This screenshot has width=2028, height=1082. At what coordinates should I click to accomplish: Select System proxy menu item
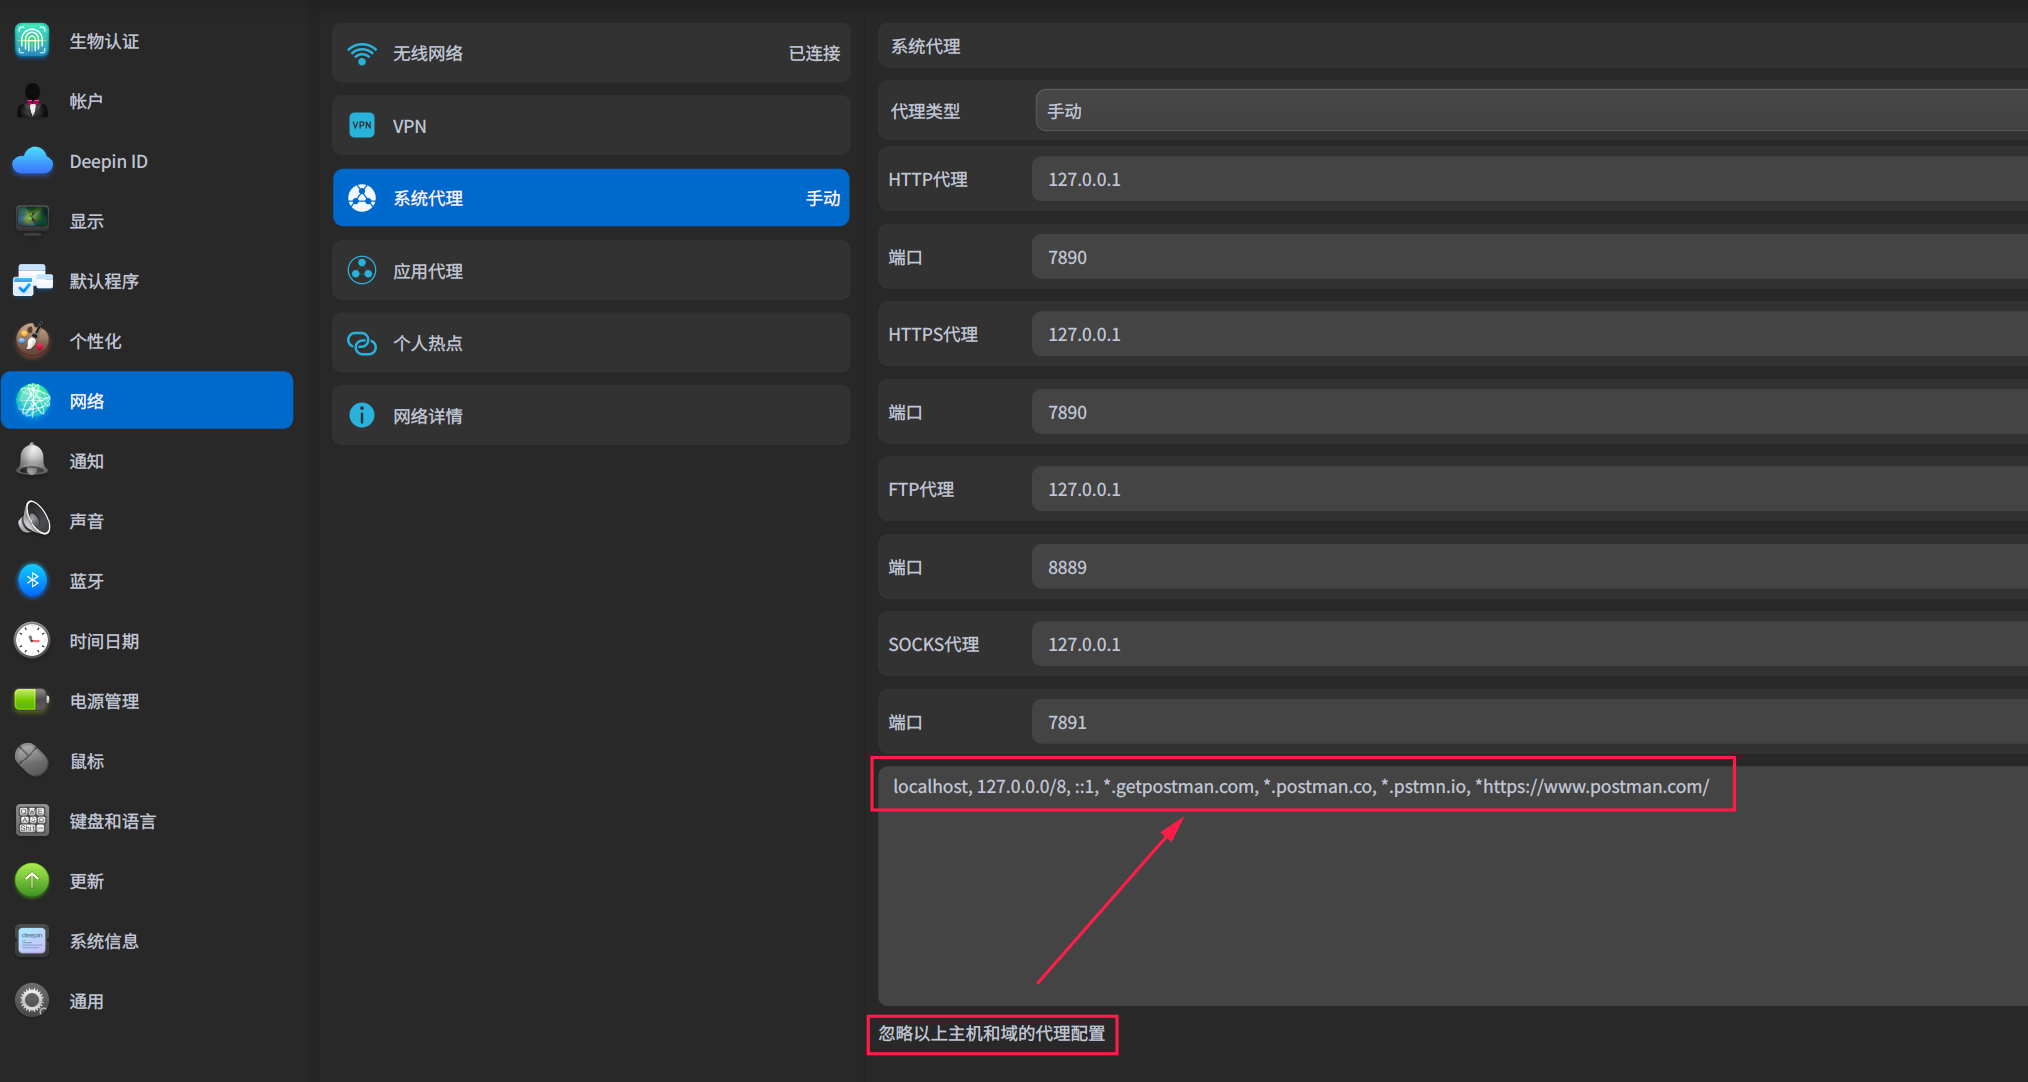[590, 198]
